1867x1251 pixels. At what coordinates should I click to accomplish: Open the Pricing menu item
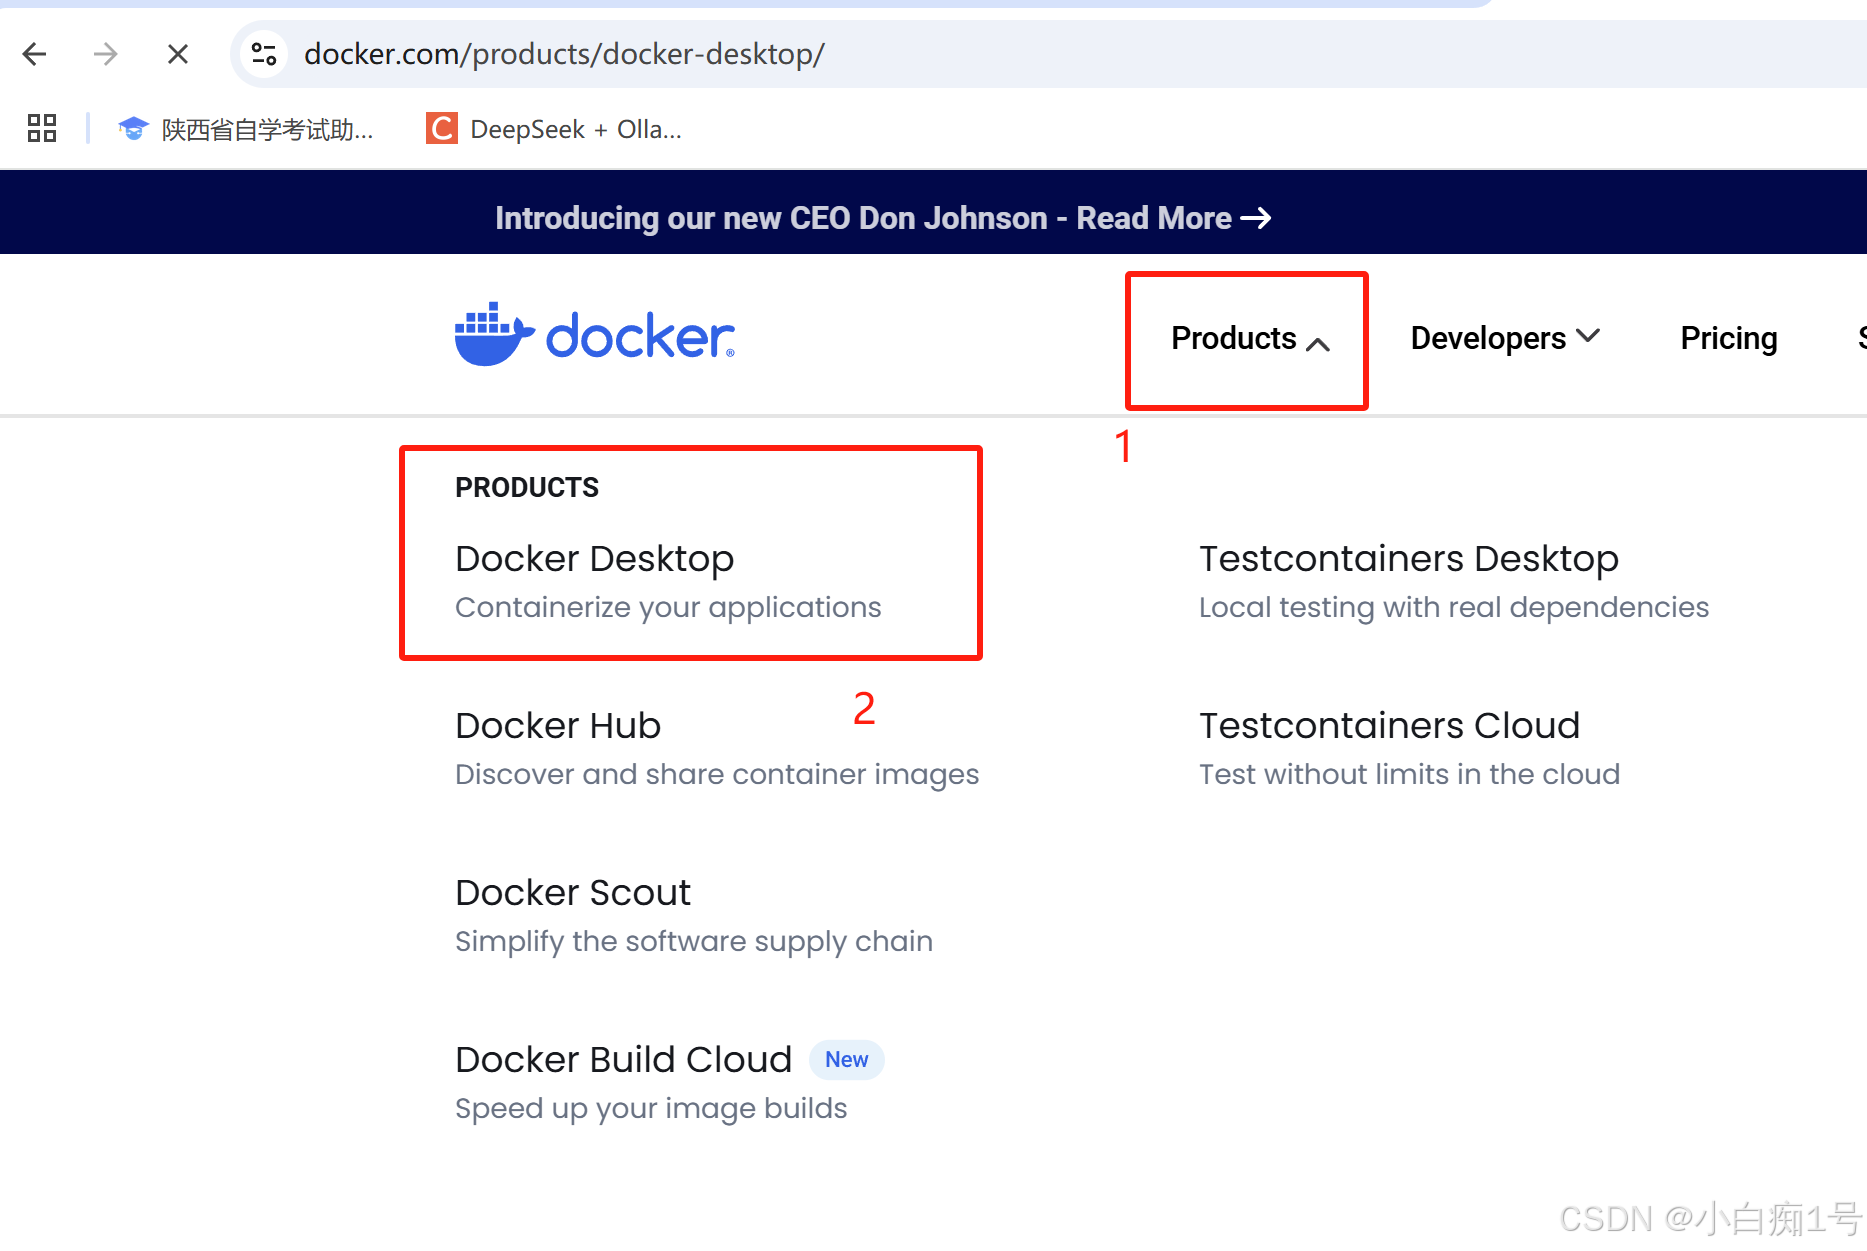1729,339
